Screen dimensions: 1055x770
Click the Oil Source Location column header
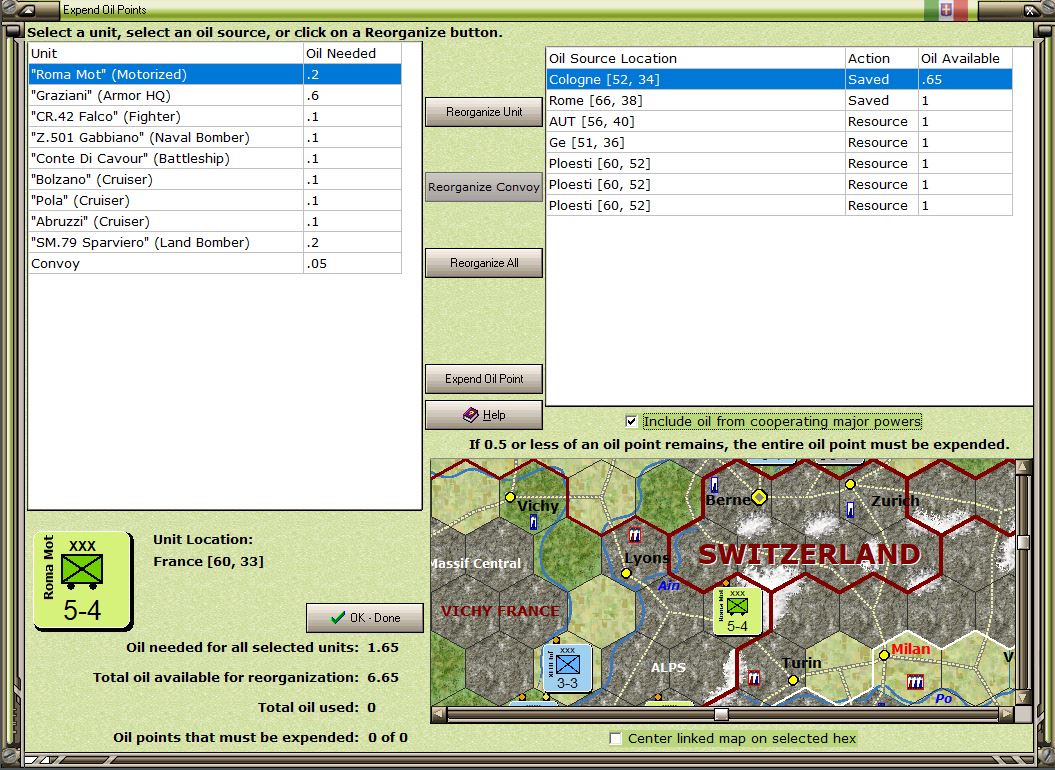(696, 58)
